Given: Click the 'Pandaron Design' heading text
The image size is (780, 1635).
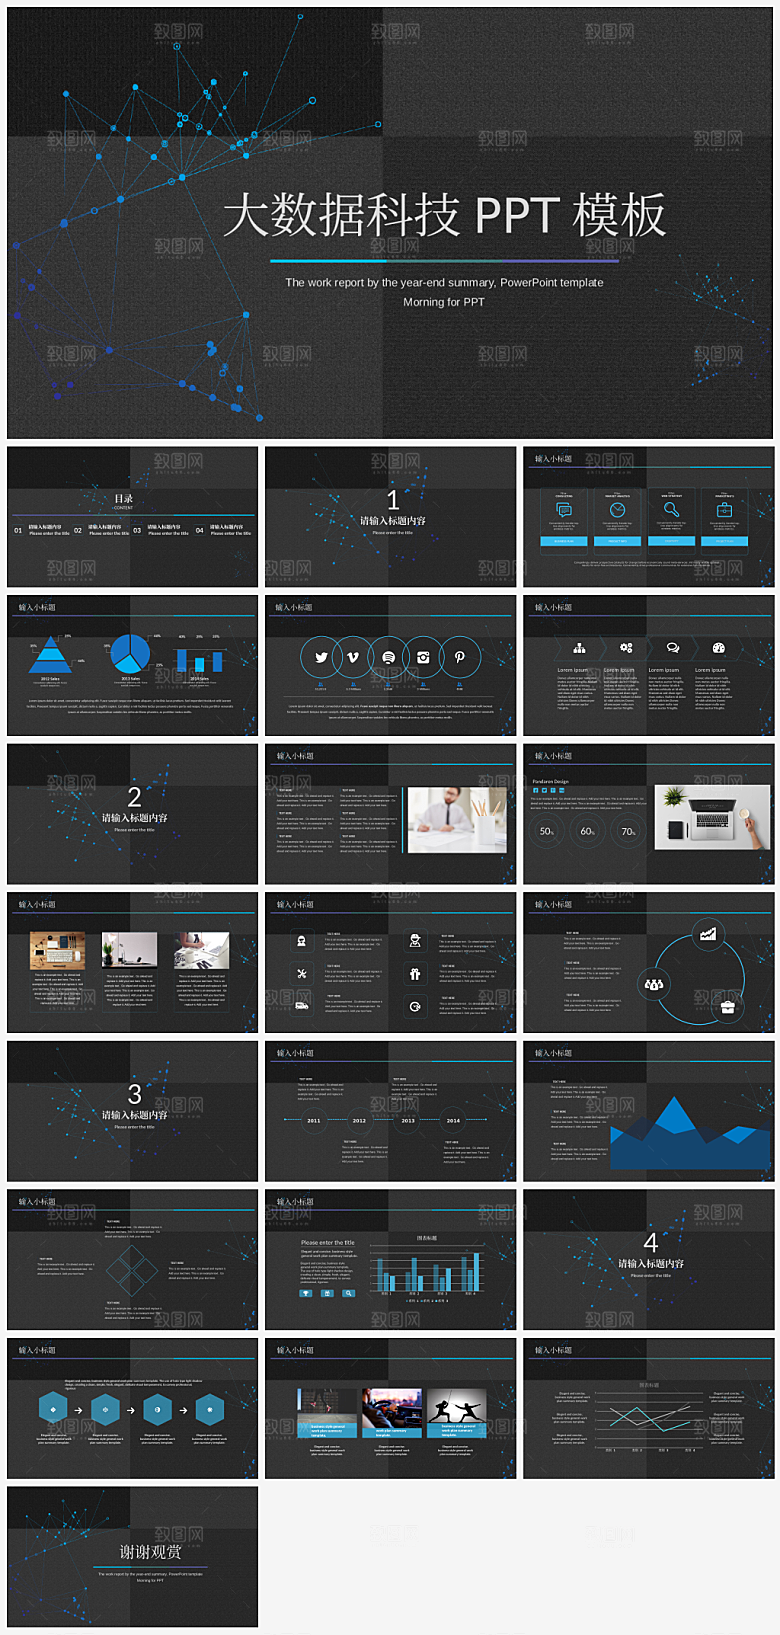Looking at the screenshot, I should 550,781.
